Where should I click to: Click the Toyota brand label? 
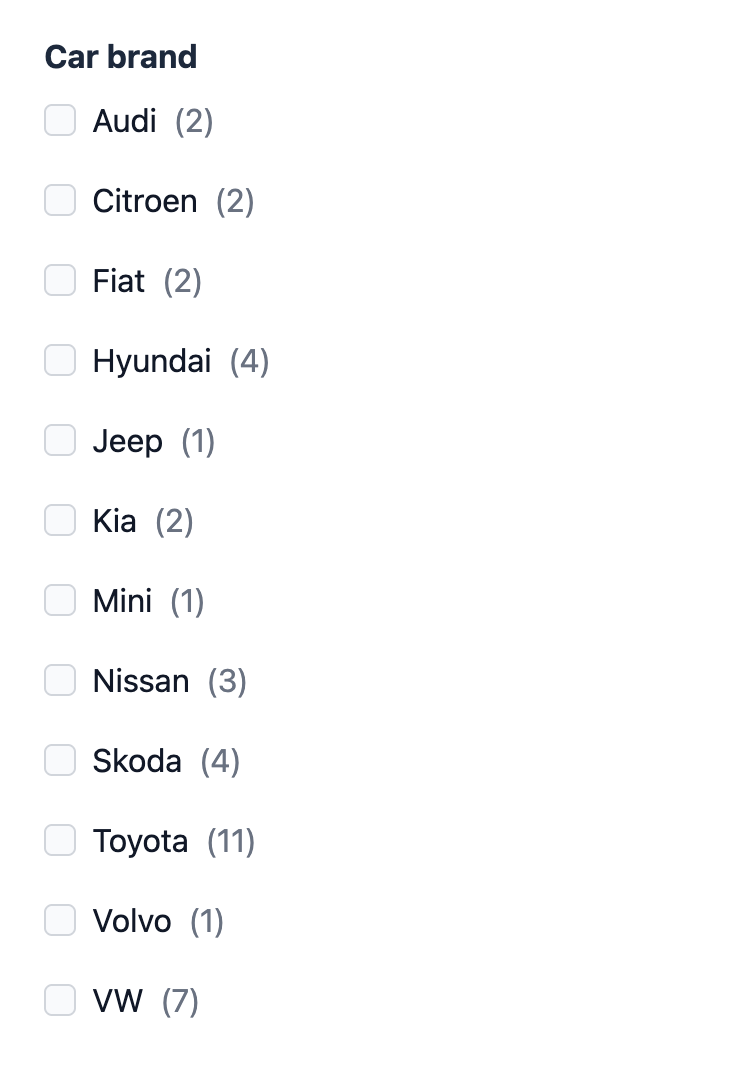coord(140,840)
